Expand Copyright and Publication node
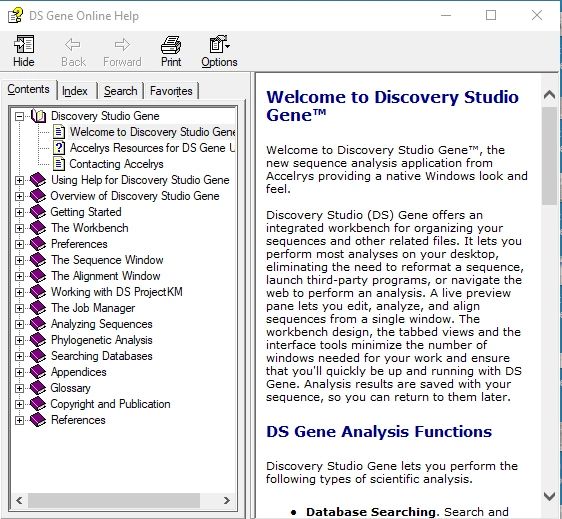 coord(19,404)
